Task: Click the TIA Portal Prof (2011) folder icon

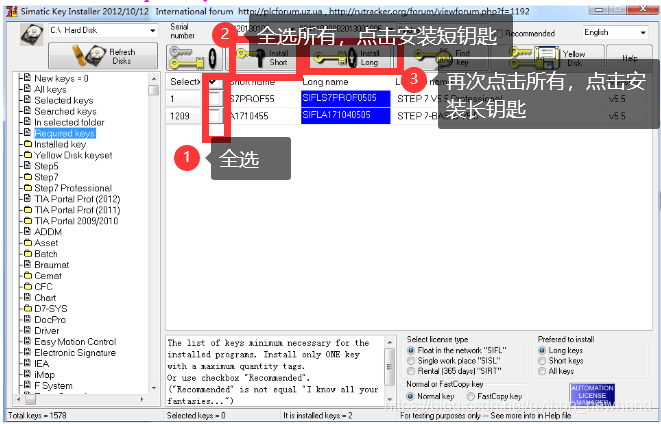Action: point(28,209)
